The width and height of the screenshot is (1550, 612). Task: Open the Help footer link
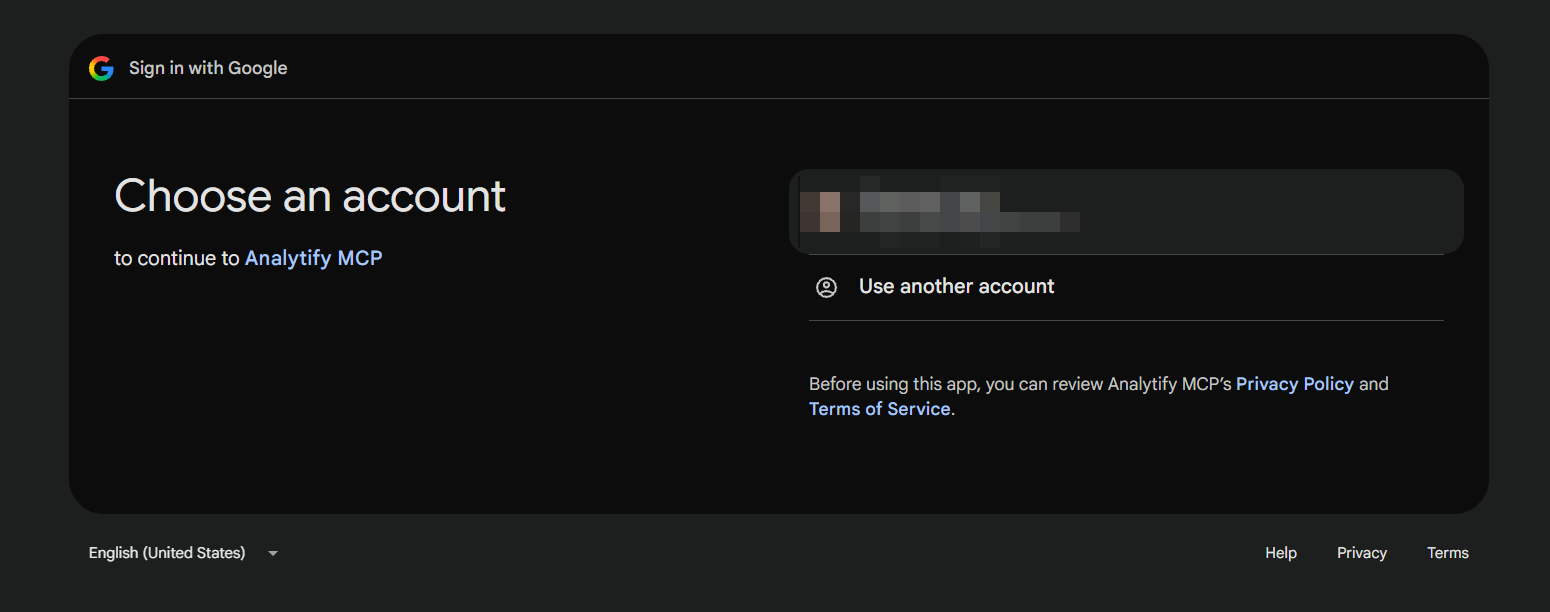pyautogui.click(x=1281, y=553)
